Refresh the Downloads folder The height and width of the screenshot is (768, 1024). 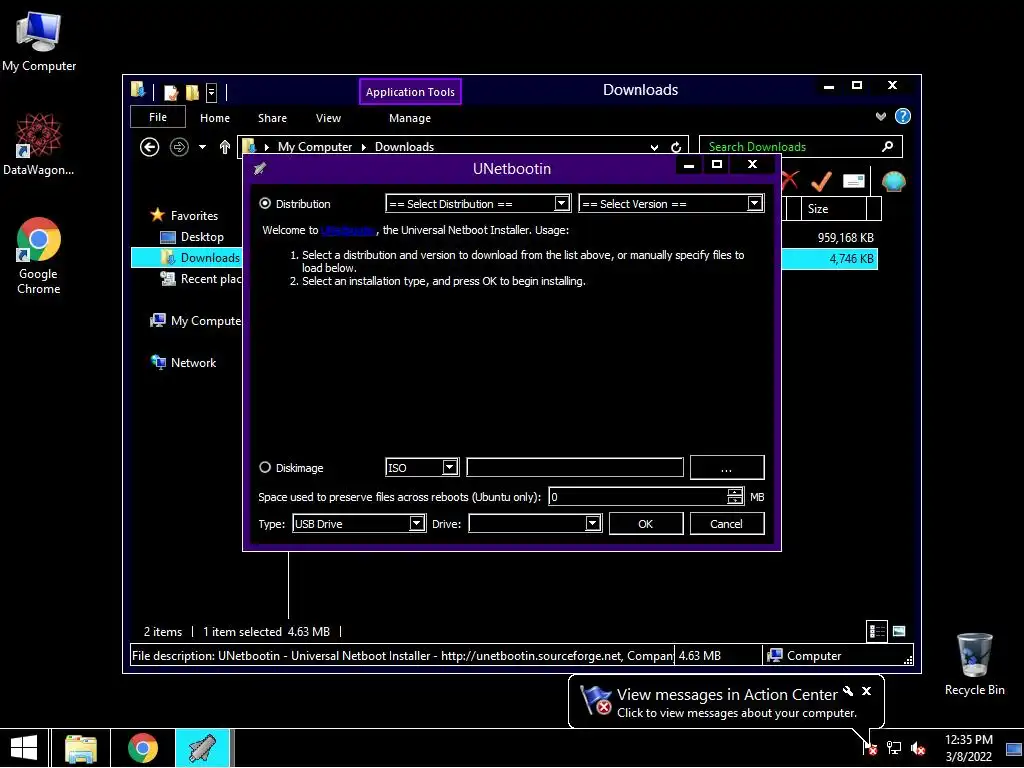(x=676, y=148)
